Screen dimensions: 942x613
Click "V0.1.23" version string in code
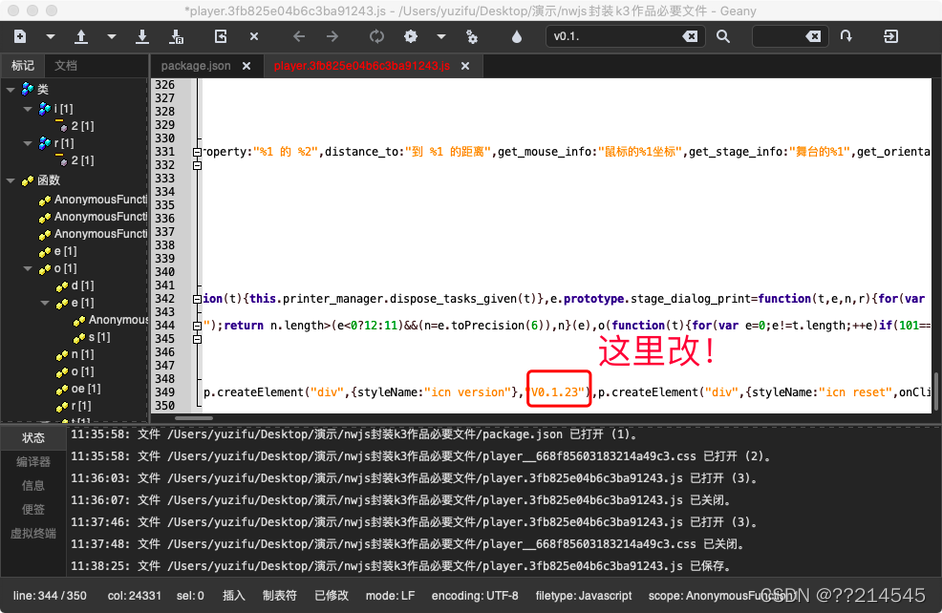[557, 392]
